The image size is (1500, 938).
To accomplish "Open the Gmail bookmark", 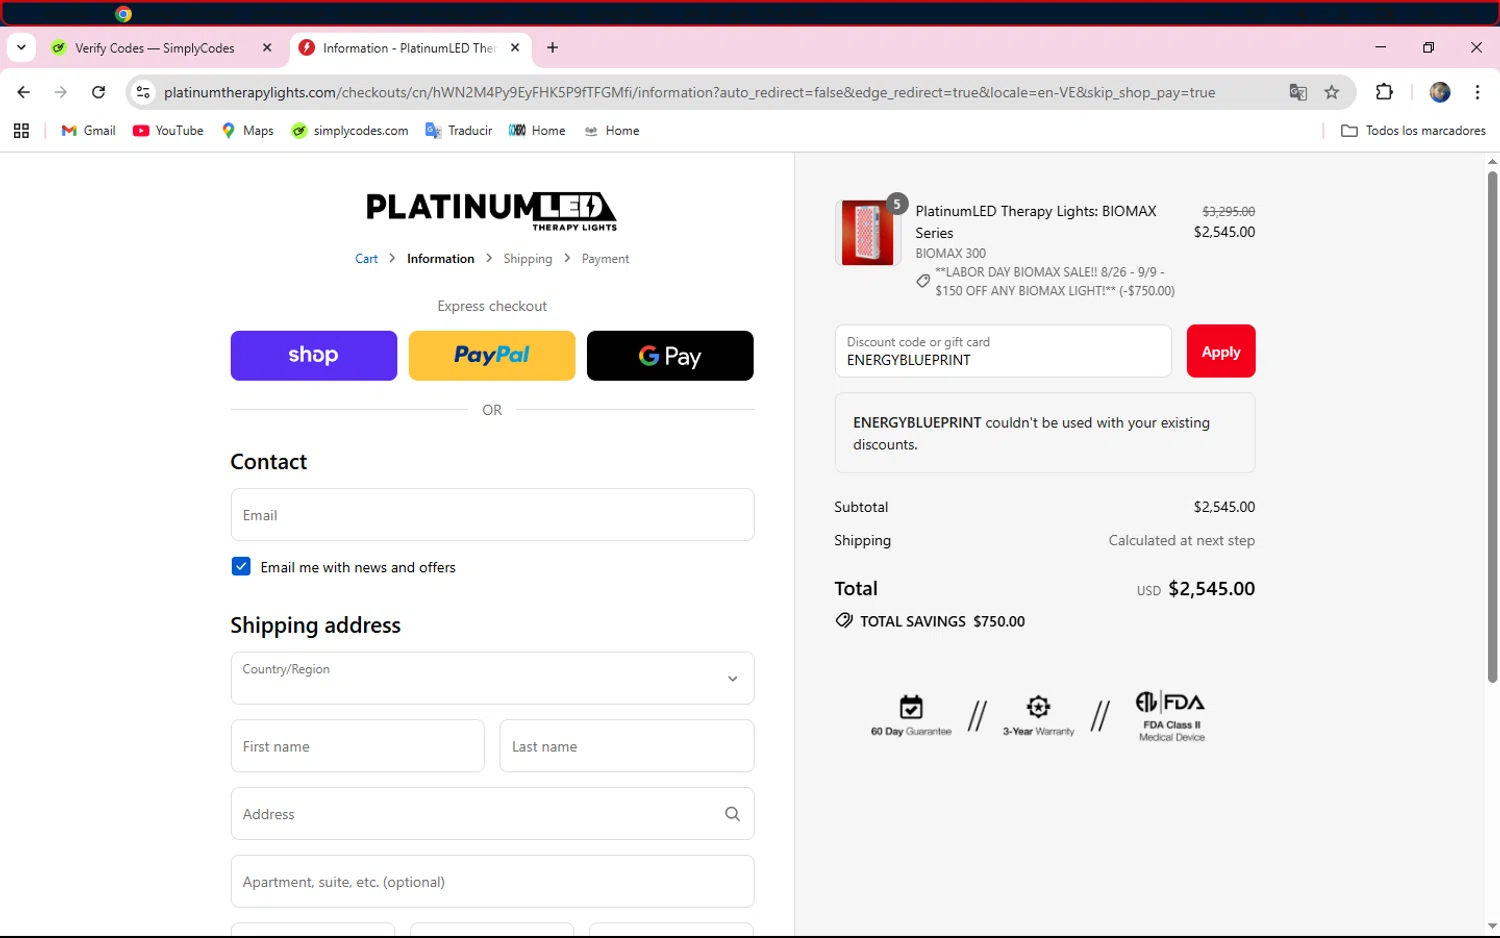I will (x=89, y=131).
